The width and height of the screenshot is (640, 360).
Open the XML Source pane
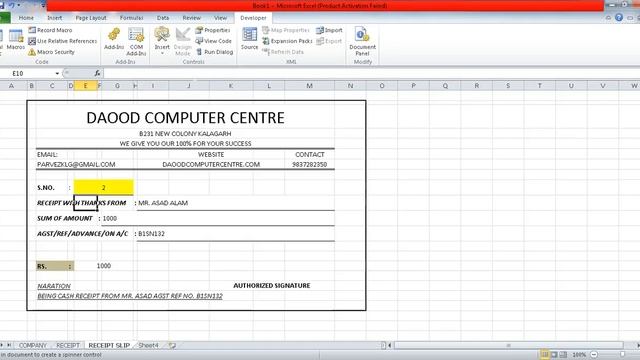pyautogui.click(x=249, y=39)
